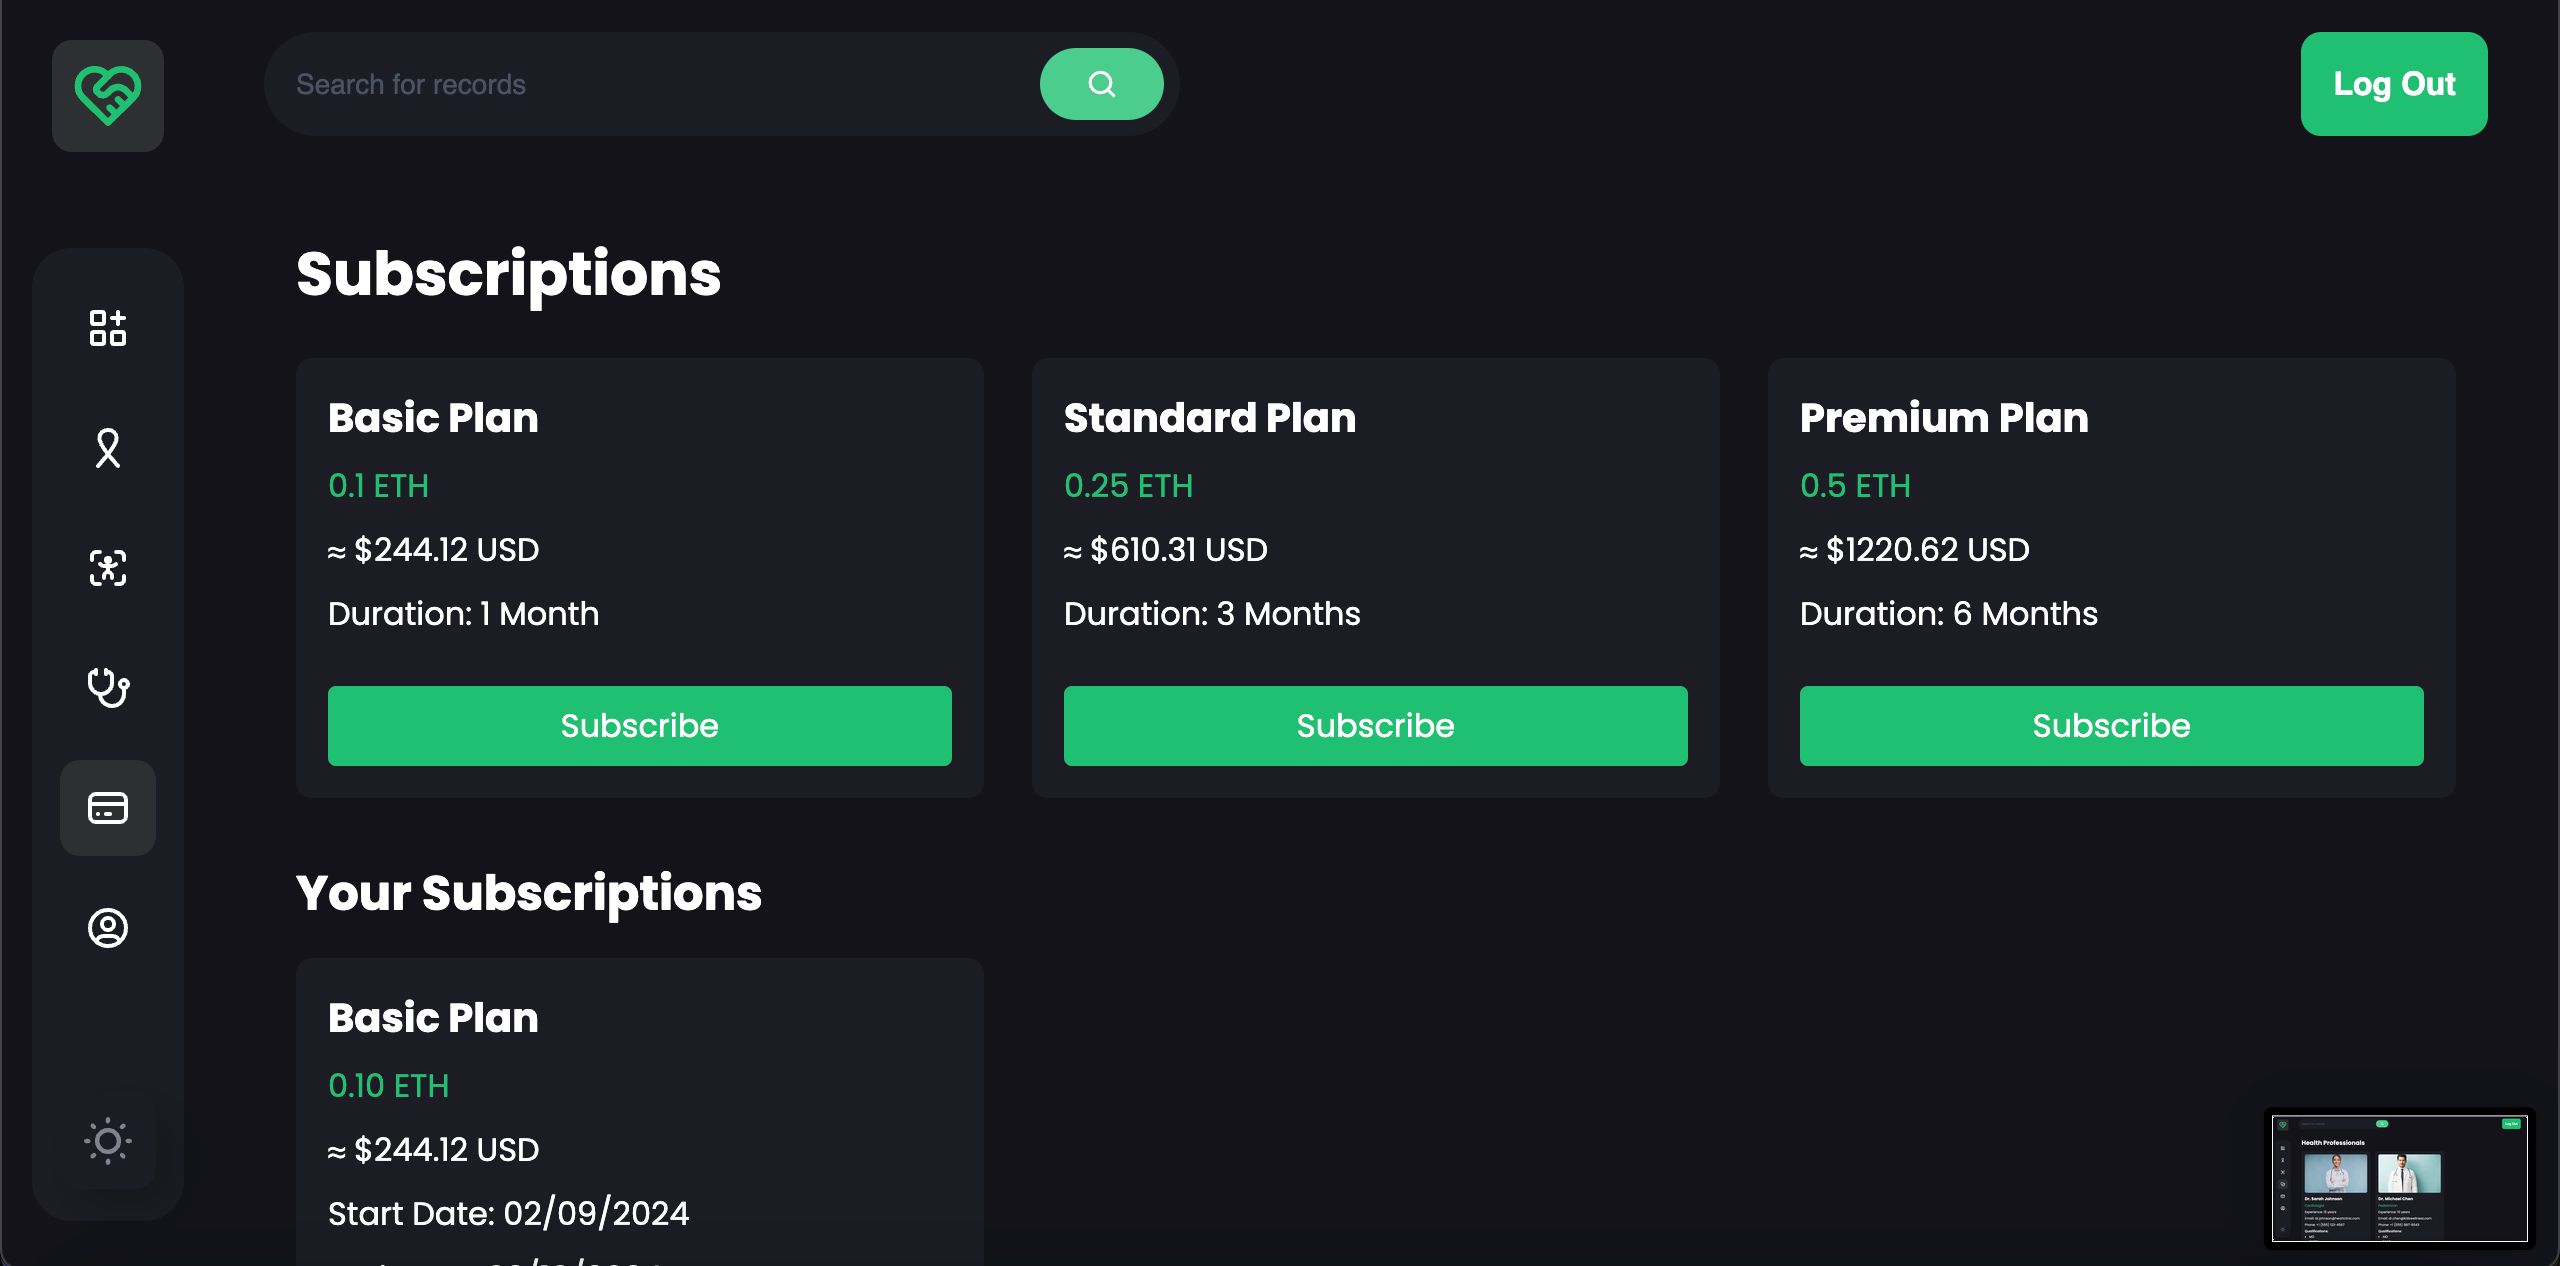2560x1266 pixels.
Task: Click the Your Subscriptions heading
Action: [529, 893]
